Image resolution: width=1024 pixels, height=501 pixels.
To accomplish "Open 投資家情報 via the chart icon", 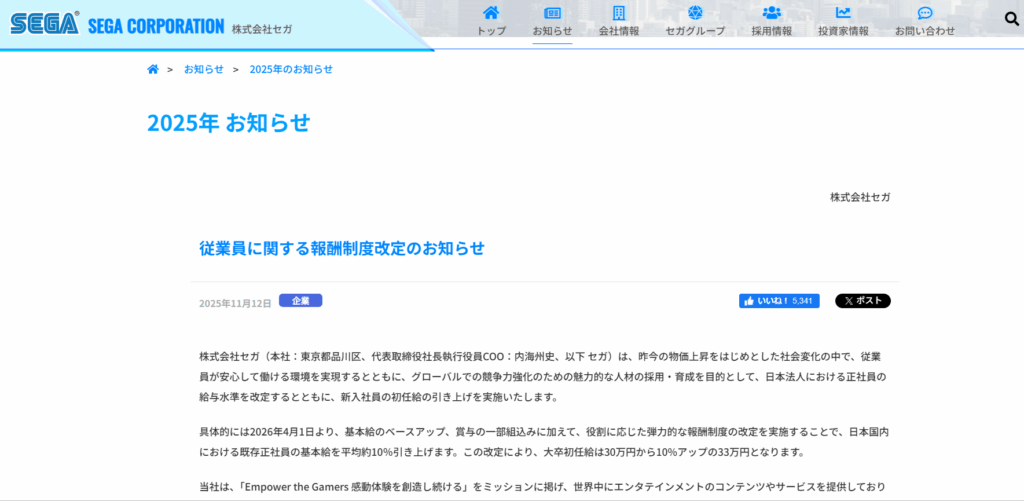I will click(x=843, y=13).
